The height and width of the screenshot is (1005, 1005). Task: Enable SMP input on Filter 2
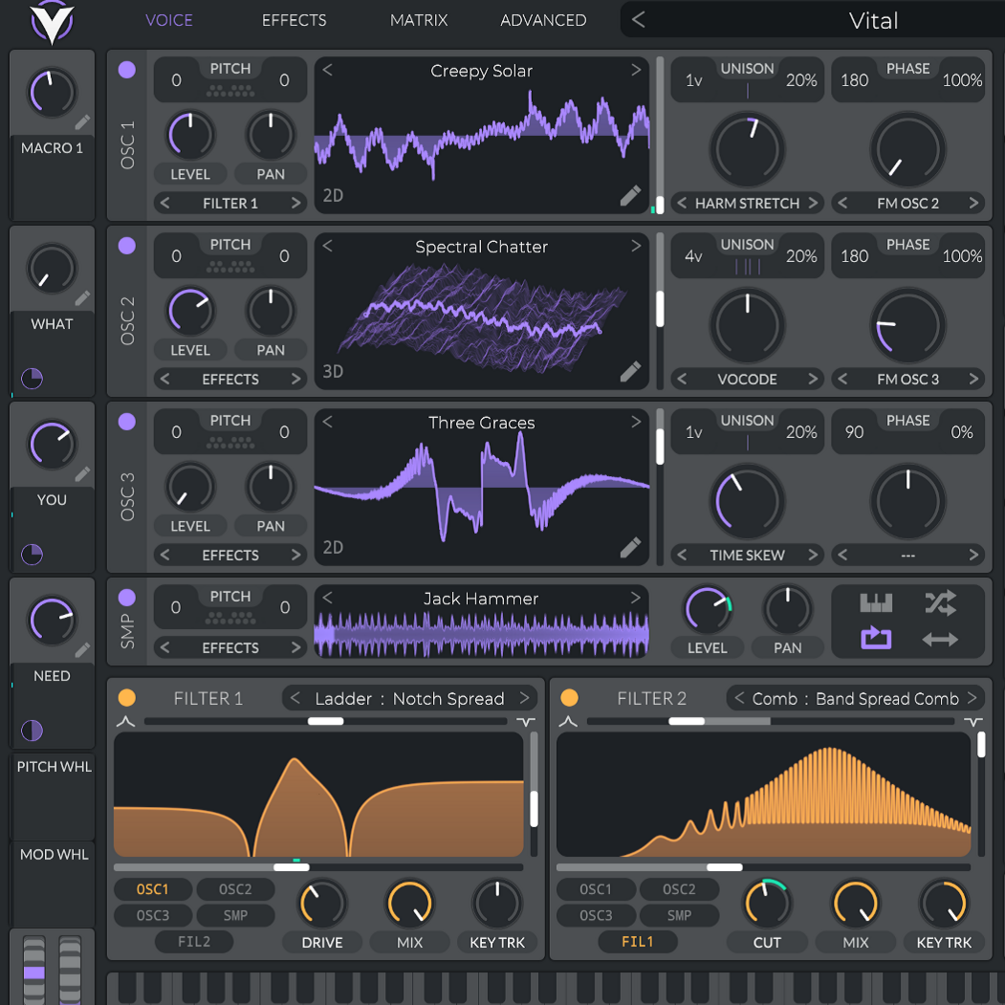679,915
